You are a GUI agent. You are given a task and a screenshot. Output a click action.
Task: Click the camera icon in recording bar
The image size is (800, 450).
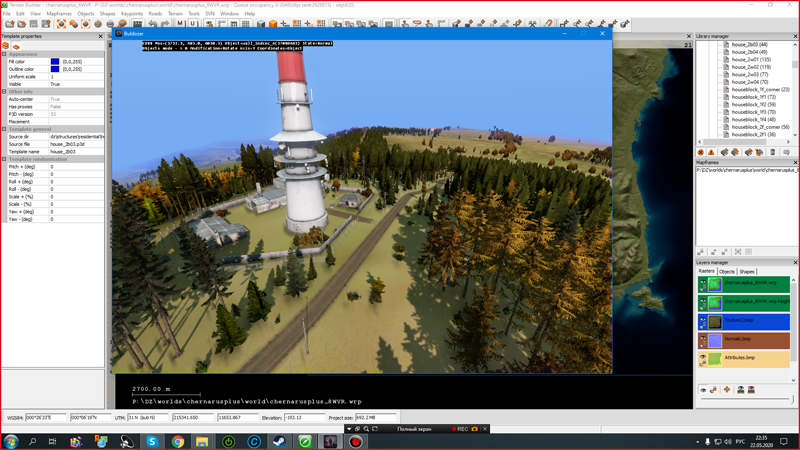point(474,429)
